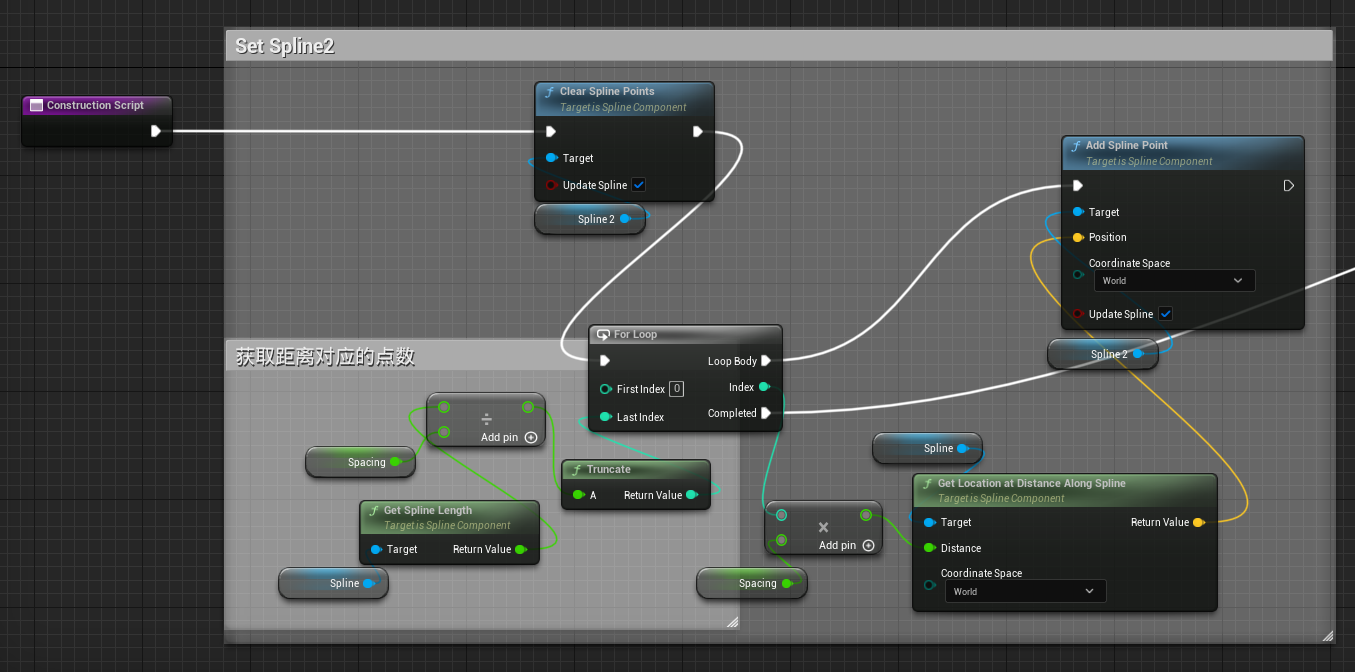Click Distance pin on Get Location at Distance
Image resolution: width=1355 pixels, height=672 pixels.
930,548
